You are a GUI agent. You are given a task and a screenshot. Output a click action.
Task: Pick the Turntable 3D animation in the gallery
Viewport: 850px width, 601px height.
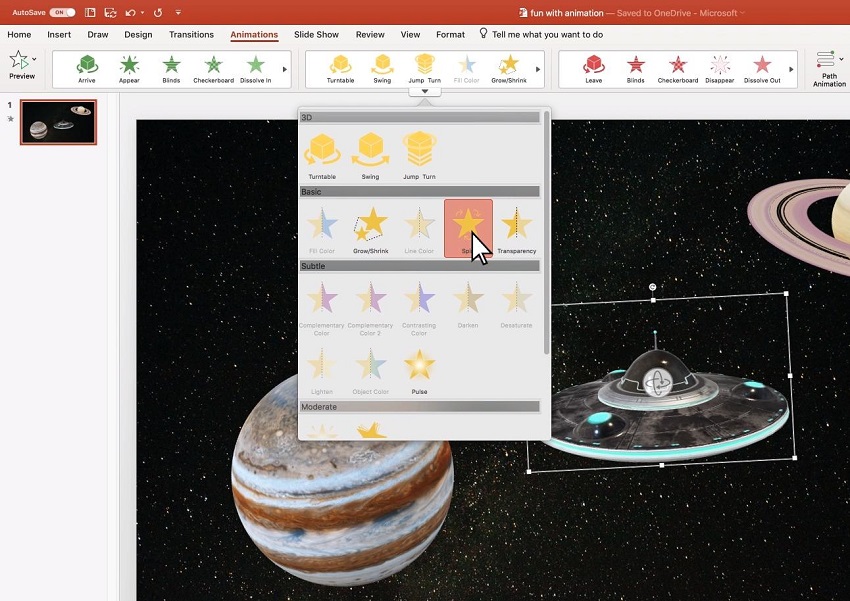322,153
